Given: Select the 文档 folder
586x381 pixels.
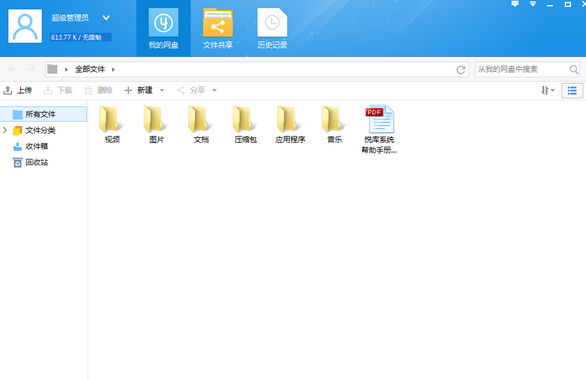Looking at the screenshot, I should click(201, 125).
